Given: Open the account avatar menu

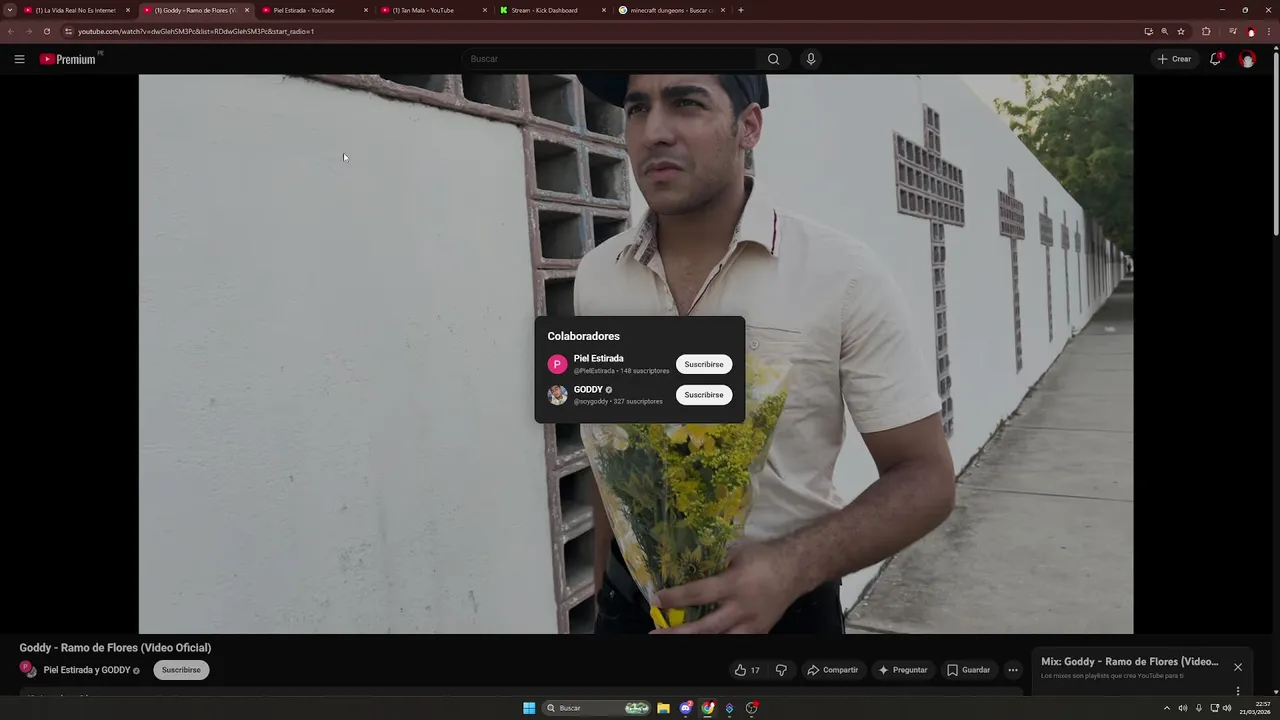Looking at the screenshot, I should [x=1247, y=59].
